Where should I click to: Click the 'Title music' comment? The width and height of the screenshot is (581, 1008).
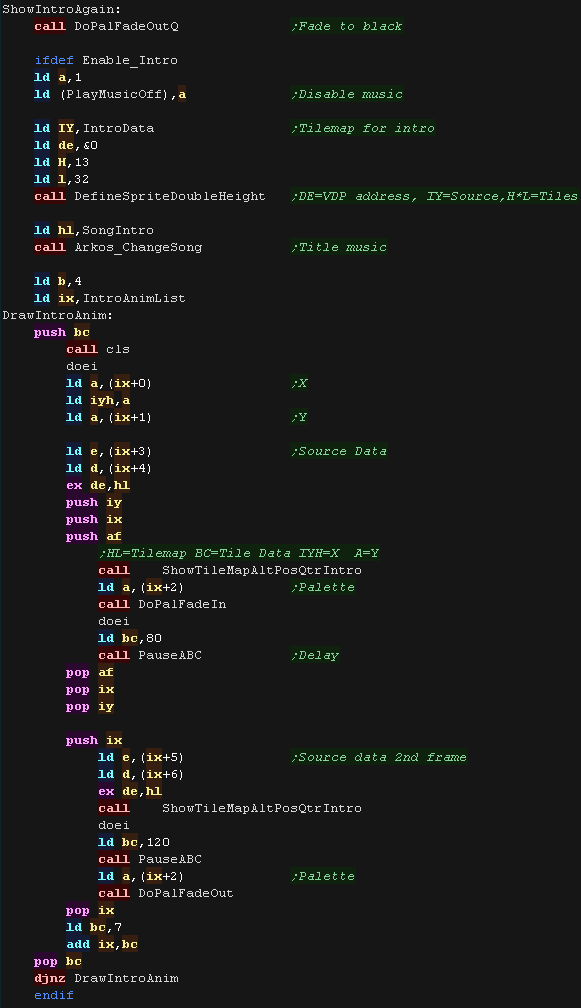pos(339,247)
